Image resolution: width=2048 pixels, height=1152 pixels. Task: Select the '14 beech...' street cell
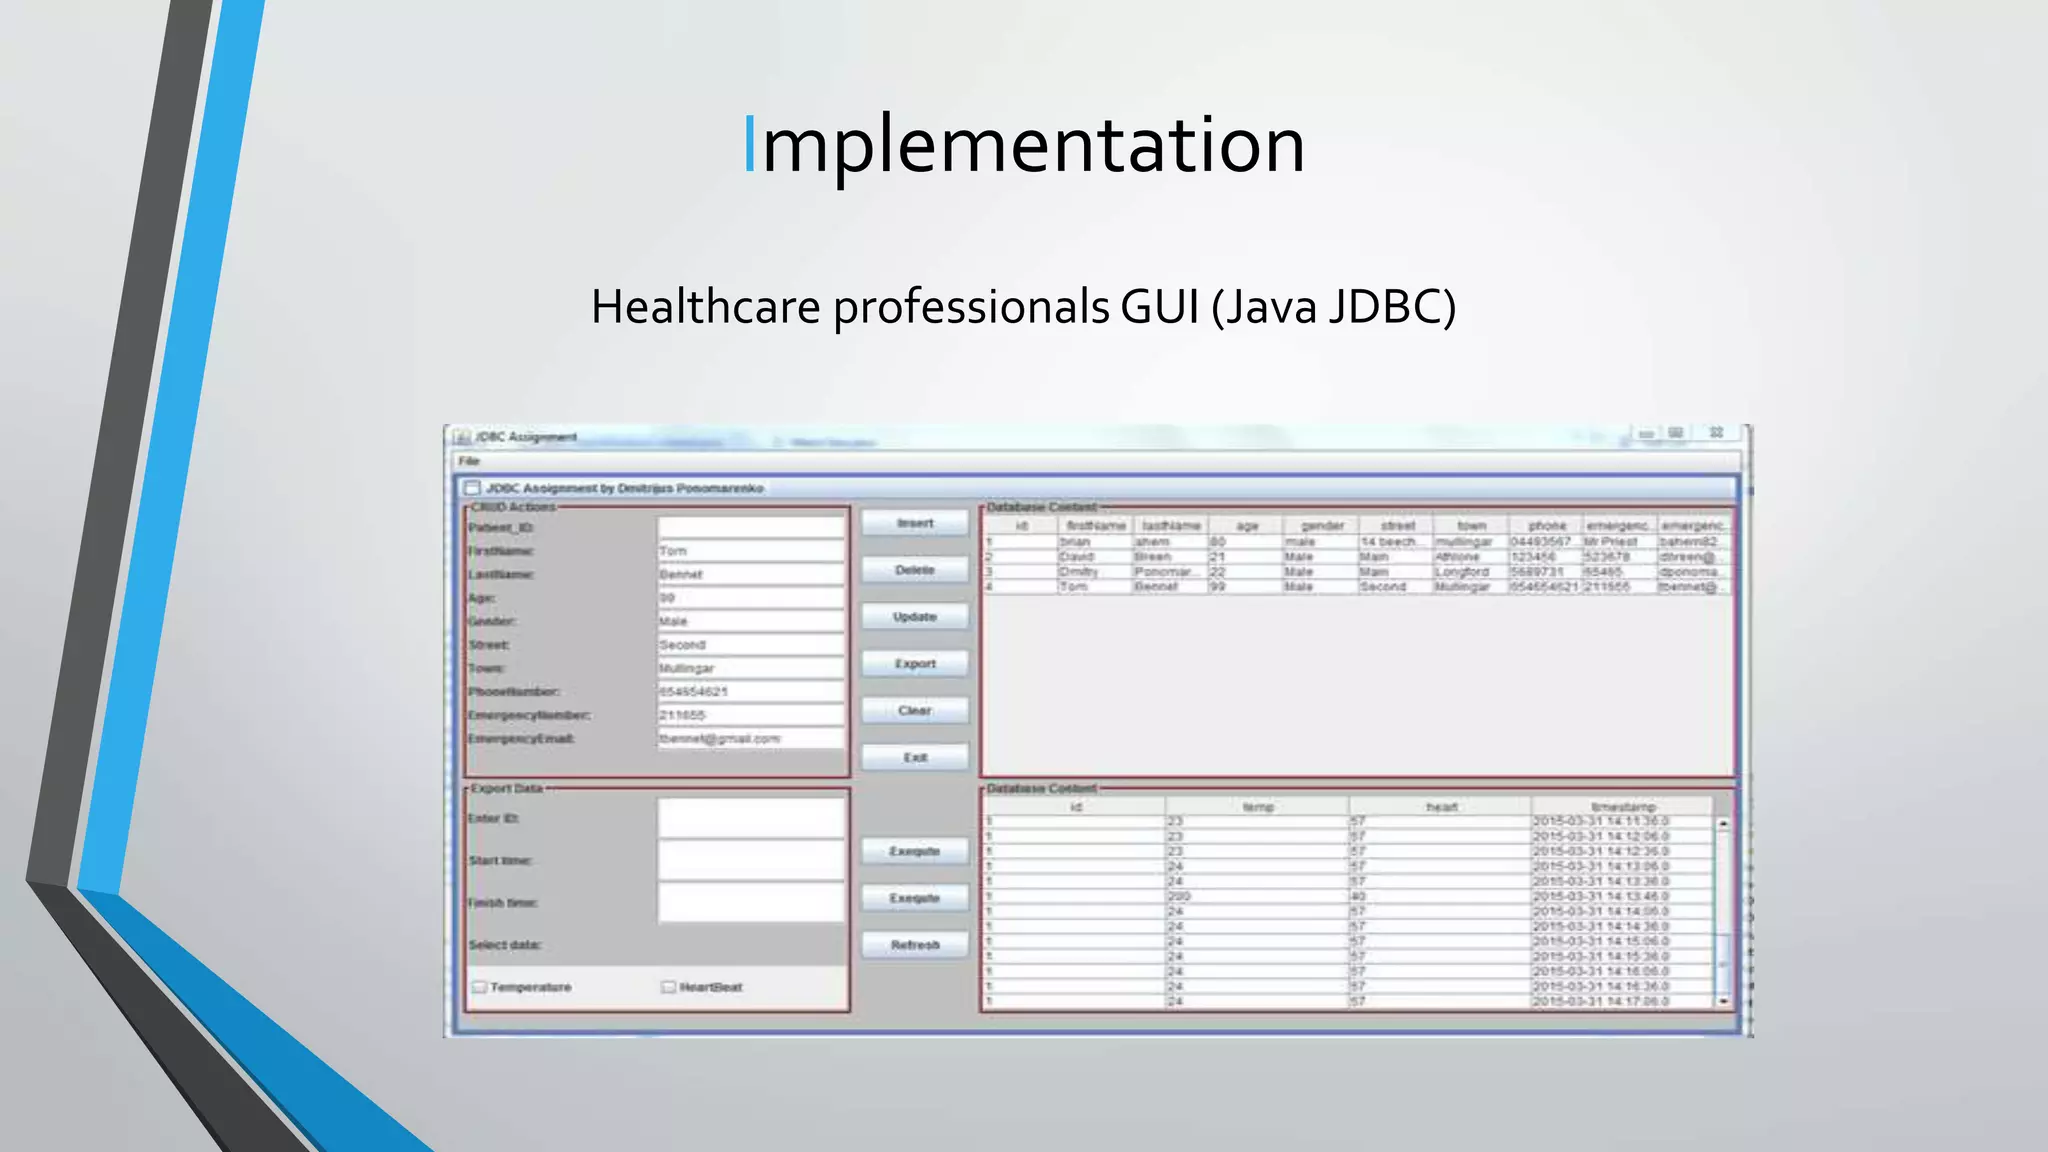1396,542
